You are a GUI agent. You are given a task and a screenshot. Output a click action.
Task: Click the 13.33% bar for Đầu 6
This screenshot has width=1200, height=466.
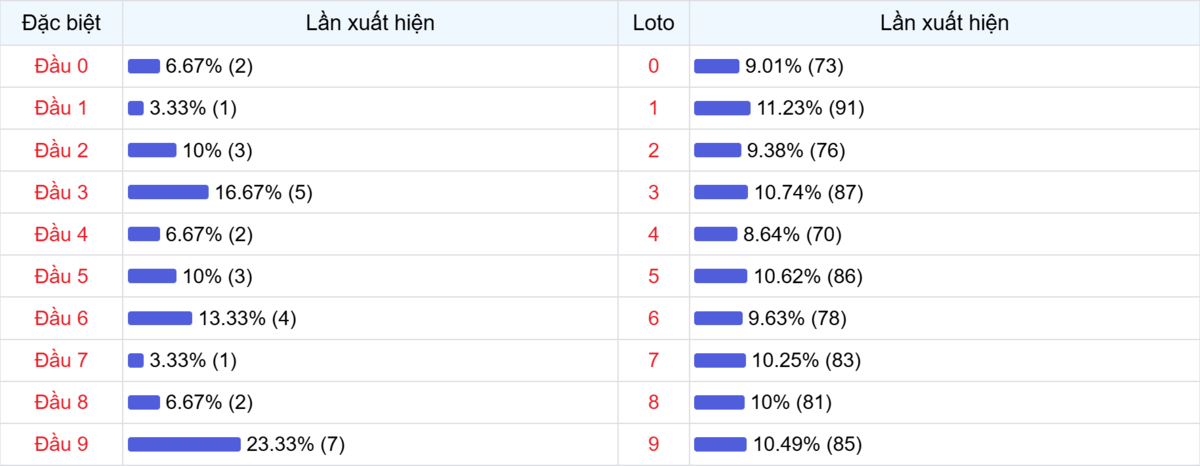pyautogui.click(x=160, y=318)
